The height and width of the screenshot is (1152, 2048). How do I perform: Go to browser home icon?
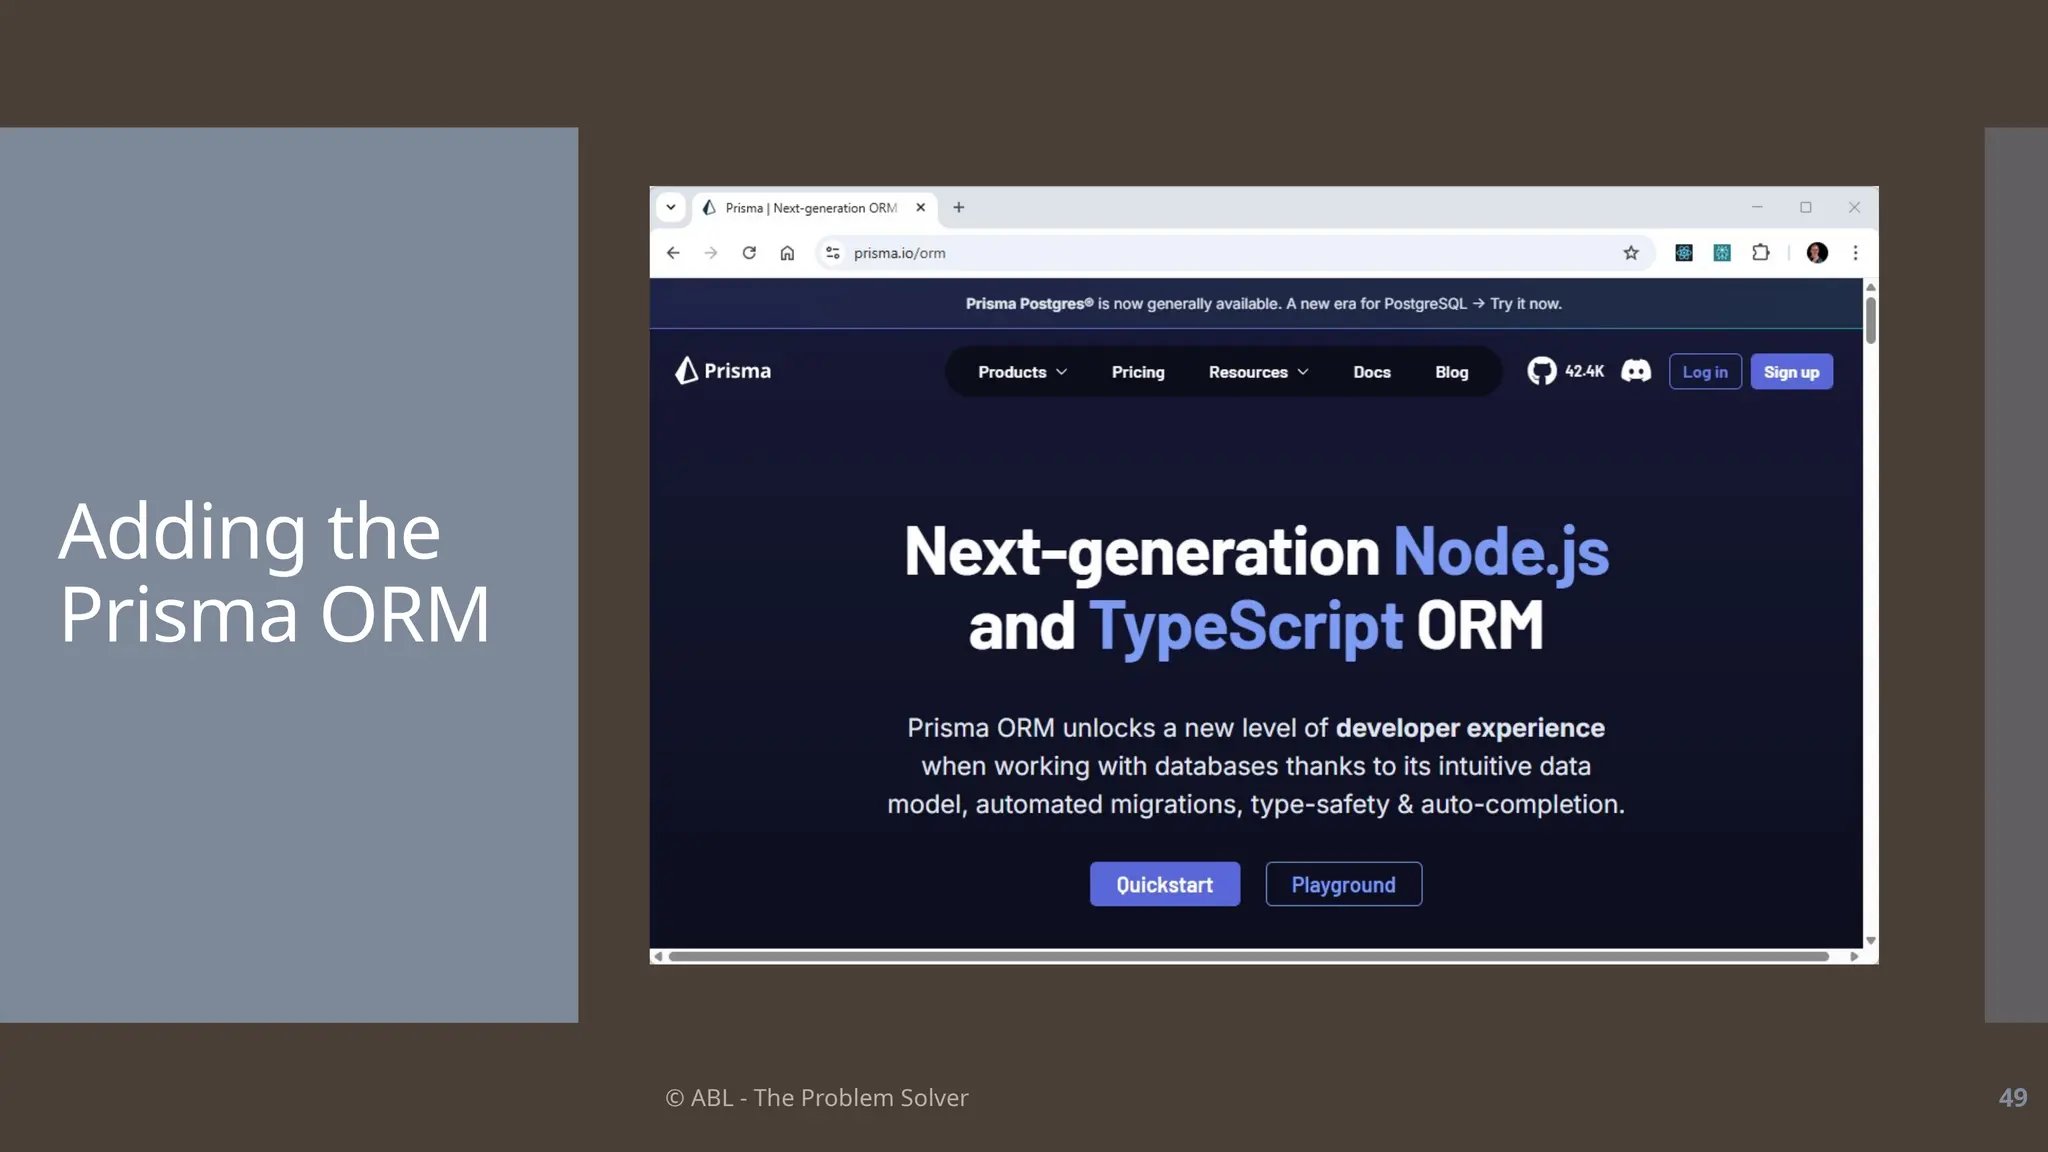click(787, 253)
